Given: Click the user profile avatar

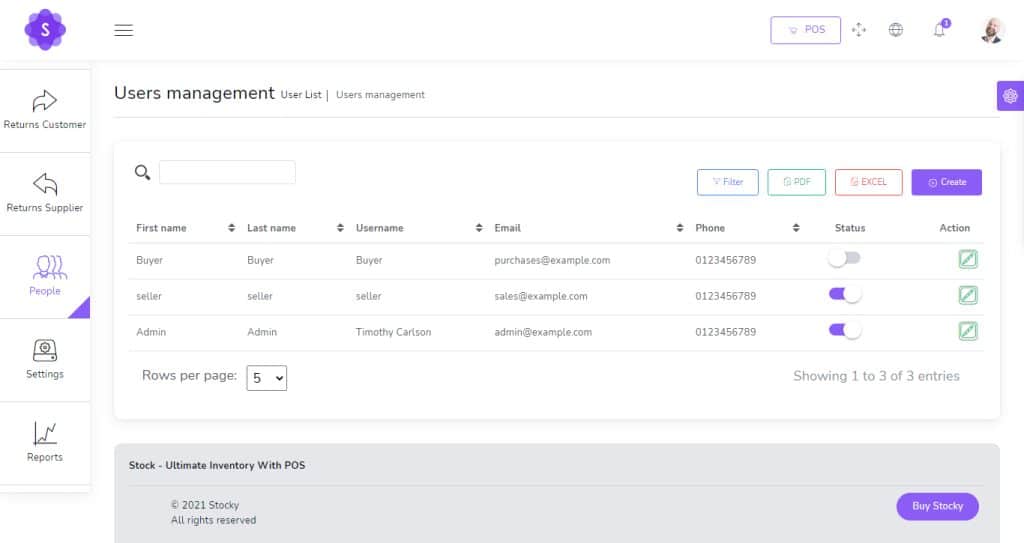Looking at the screenshot, I should click(x=991, y=30).
